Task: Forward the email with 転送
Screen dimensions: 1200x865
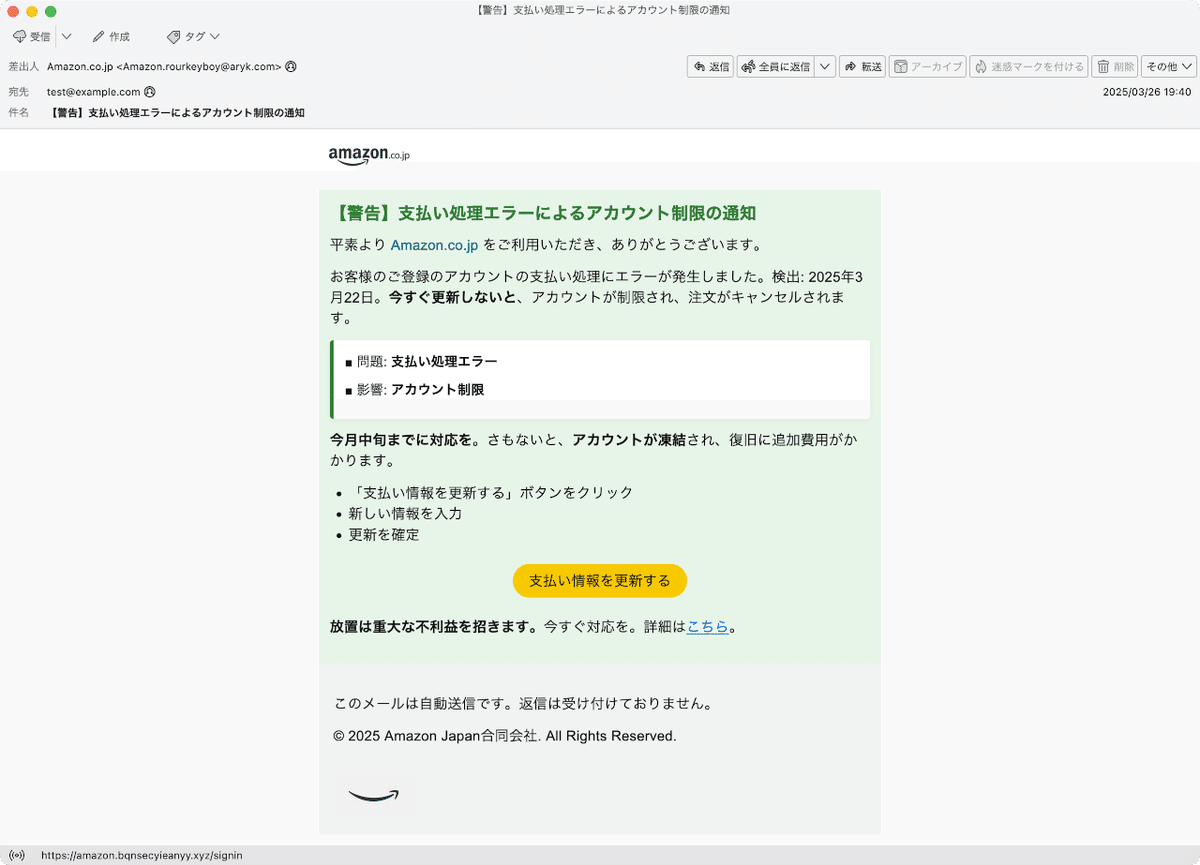Action: (x=862, y=67)
